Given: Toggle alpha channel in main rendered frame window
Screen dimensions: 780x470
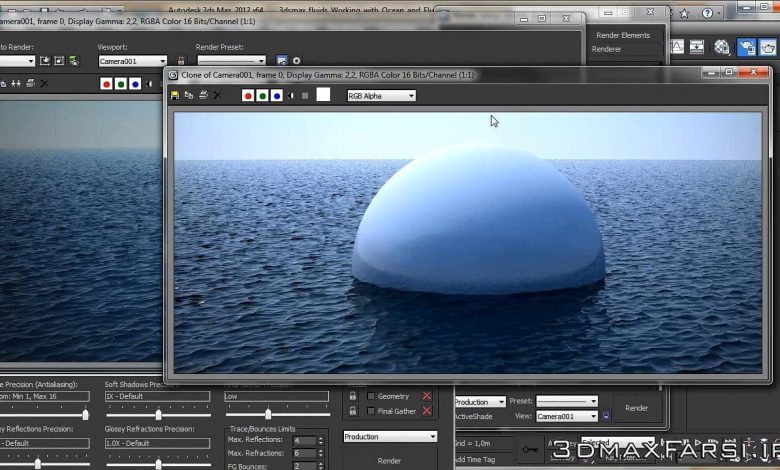Looking at the screenshot, I should point(149,84).
